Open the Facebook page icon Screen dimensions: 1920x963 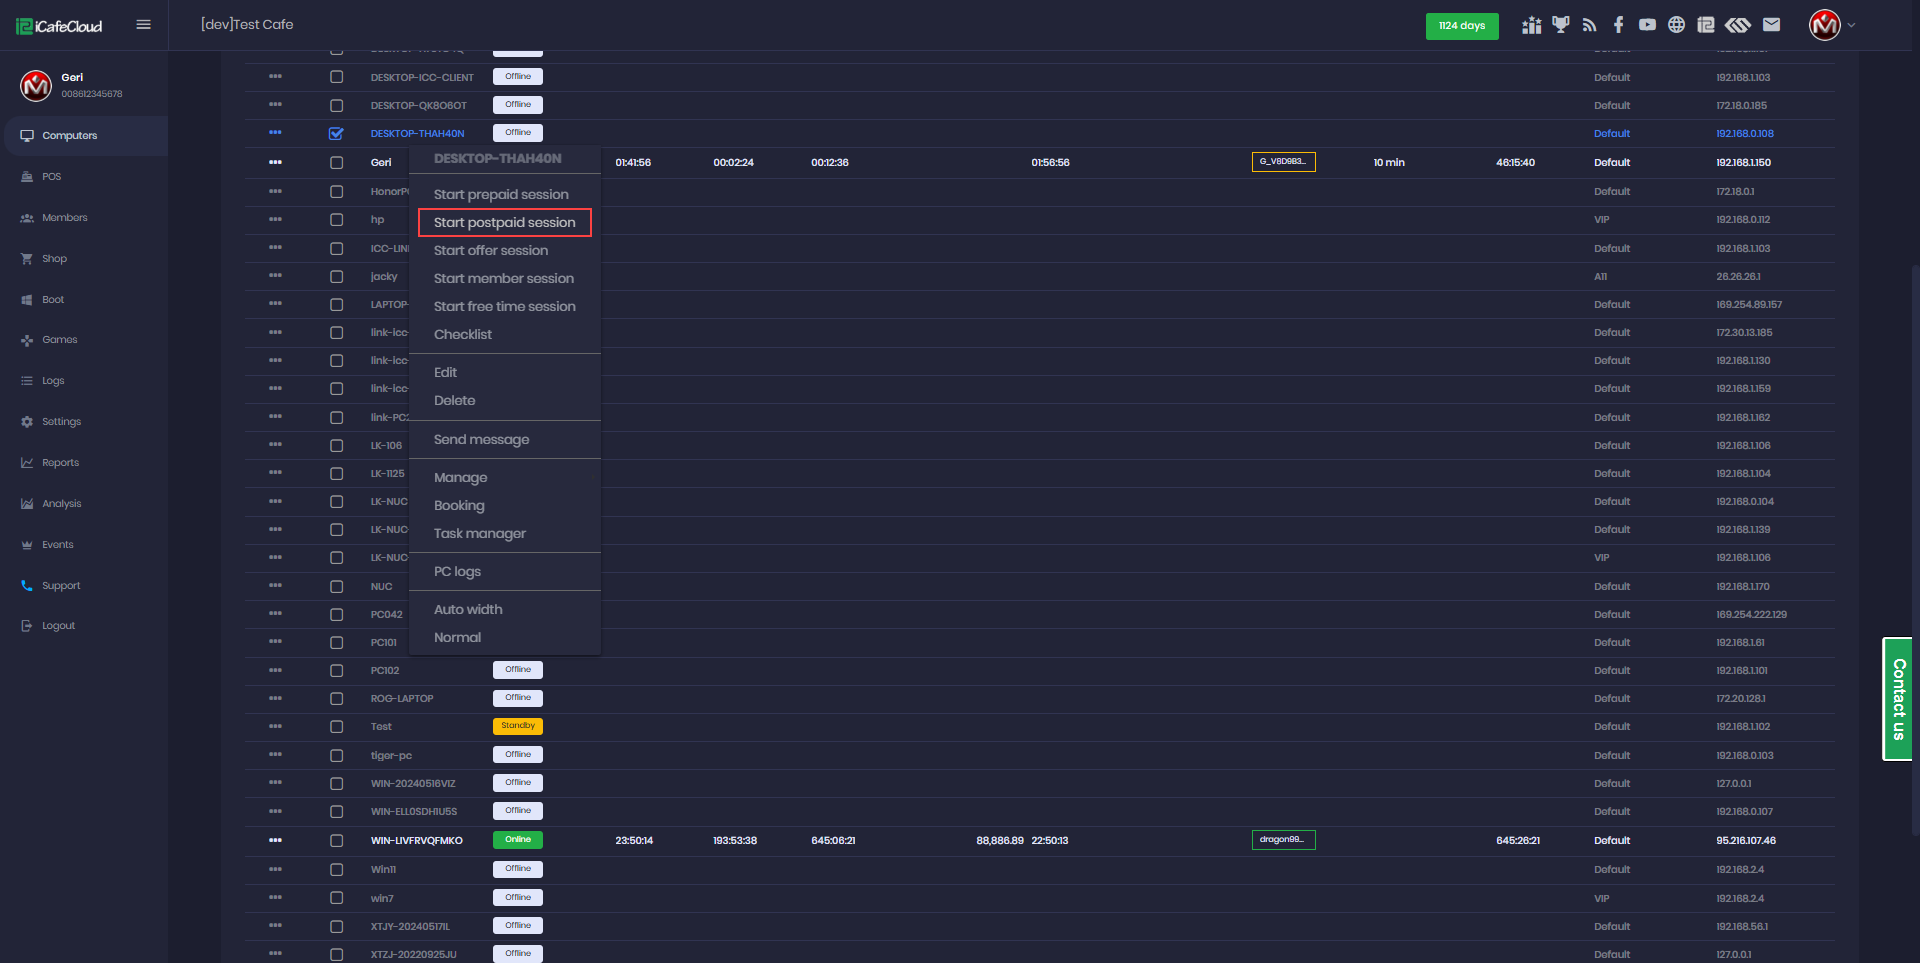coord(1618,25)
